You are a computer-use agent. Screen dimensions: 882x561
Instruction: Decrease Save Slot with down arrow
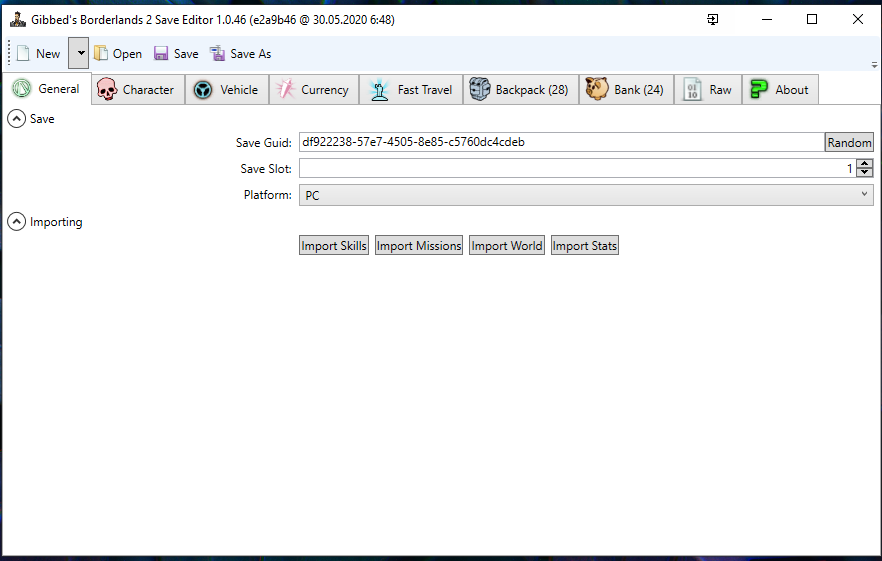[865, 172]
